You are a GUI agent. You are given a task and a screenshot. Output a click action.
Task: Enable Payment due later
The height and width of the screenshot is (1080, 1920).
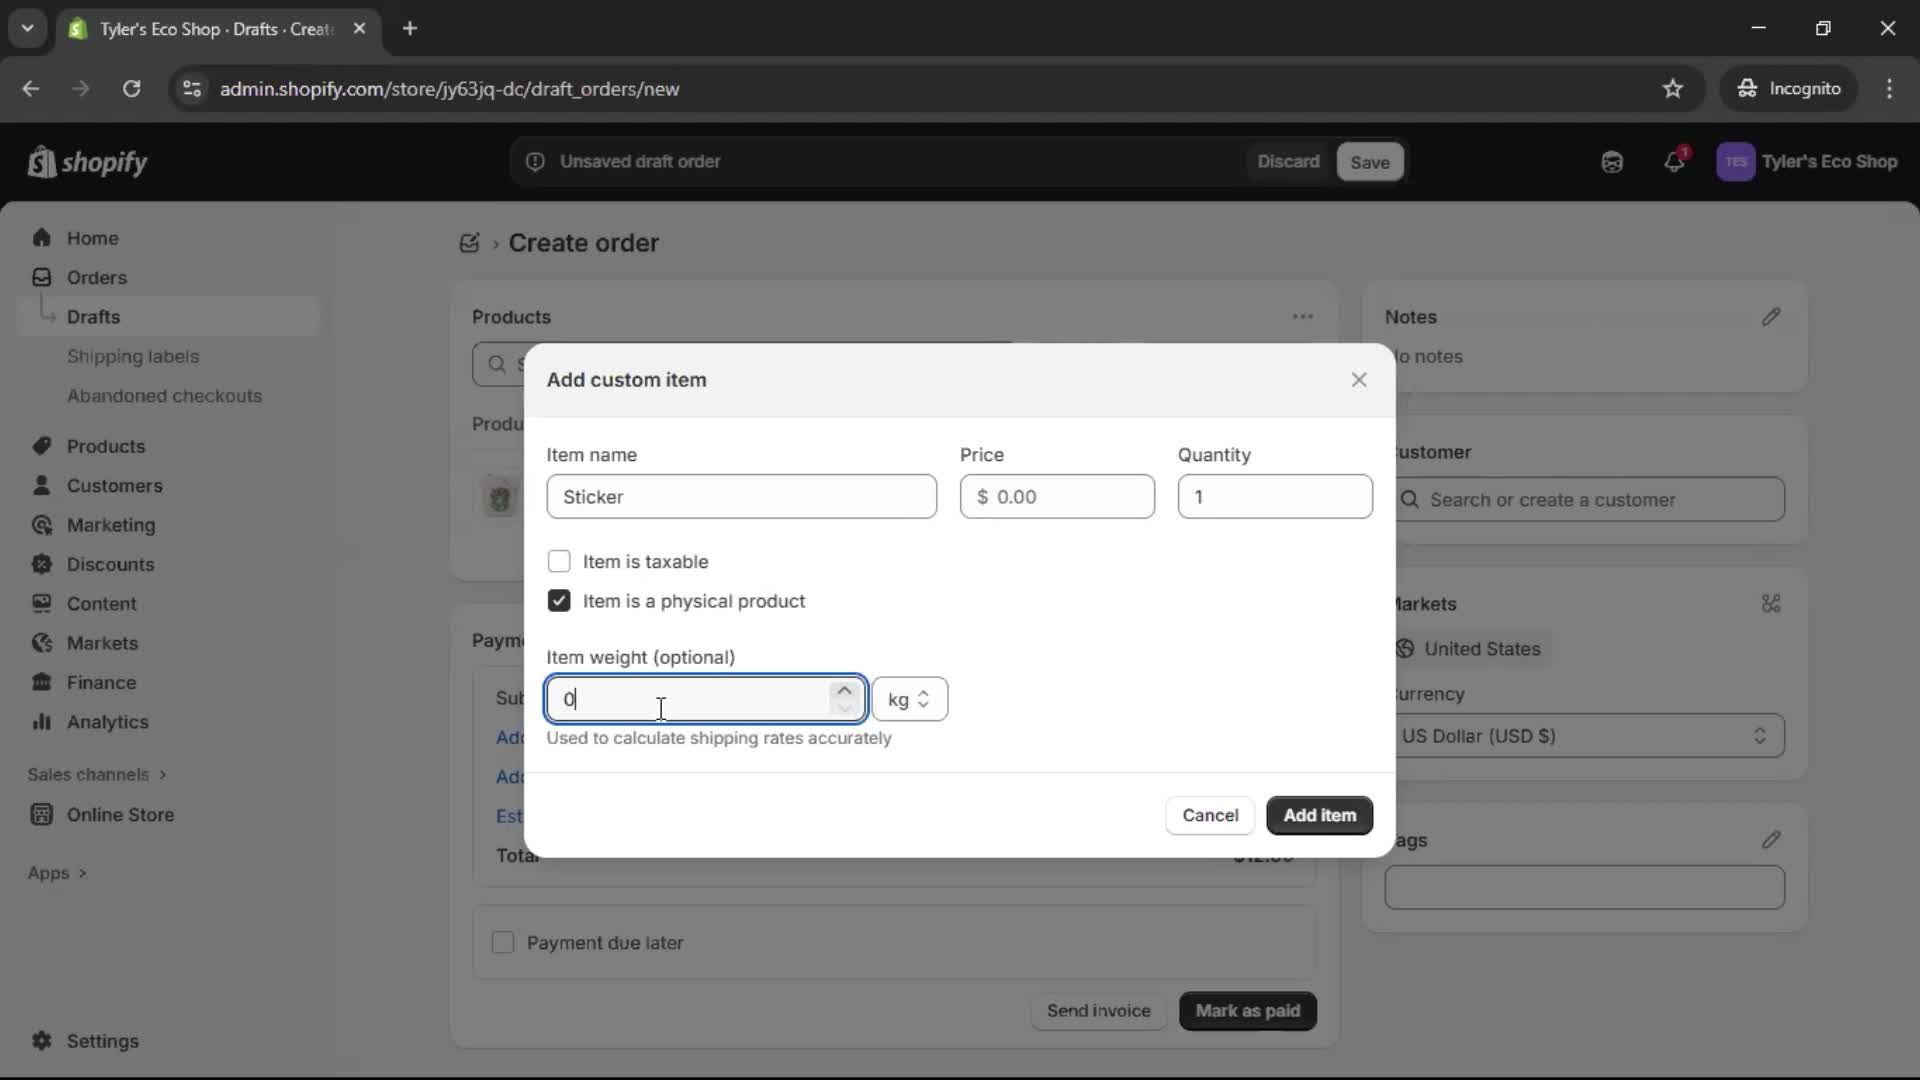504,942
